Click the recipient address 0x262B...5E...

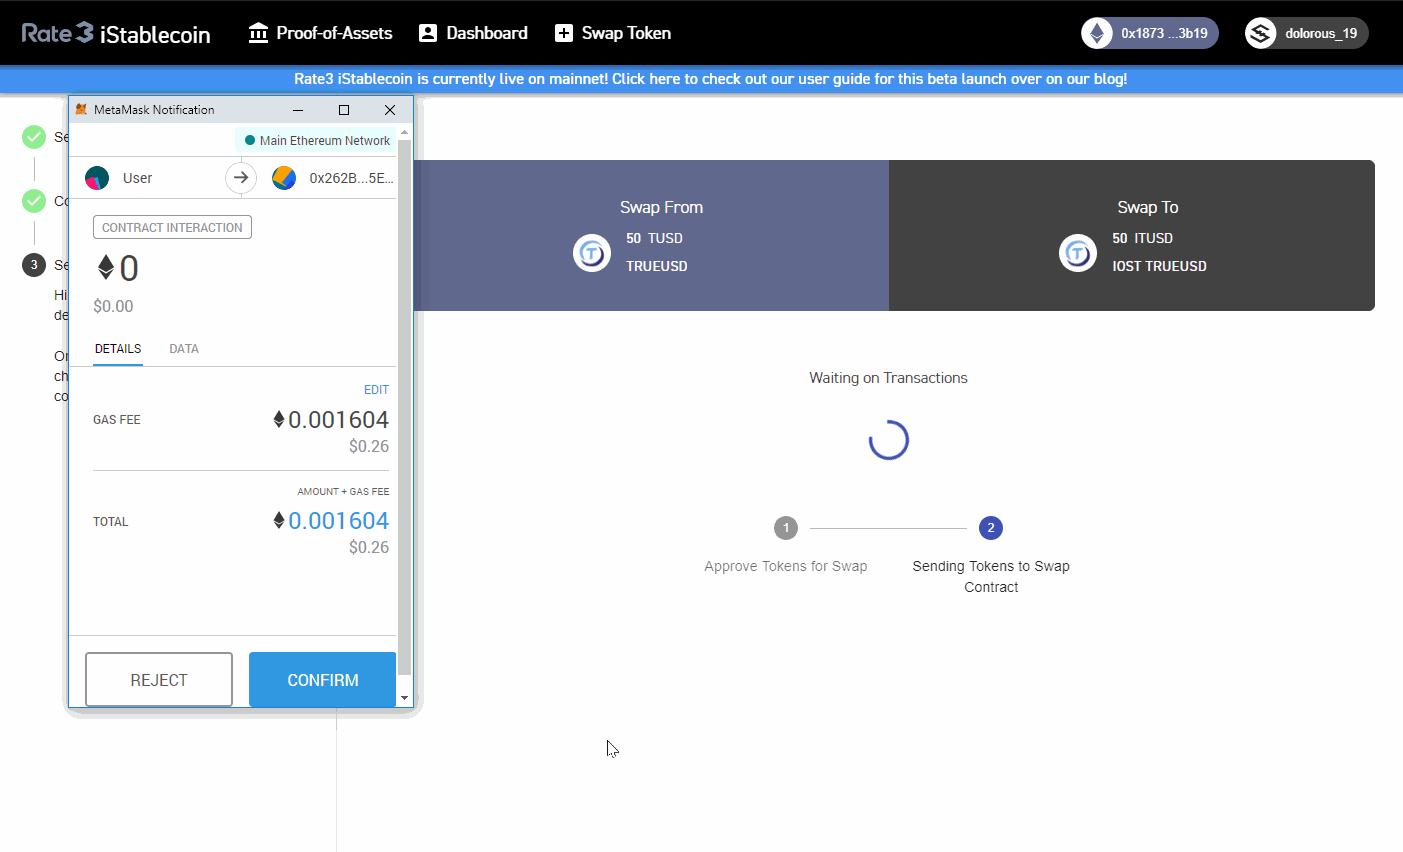click(x=351, y=178)
